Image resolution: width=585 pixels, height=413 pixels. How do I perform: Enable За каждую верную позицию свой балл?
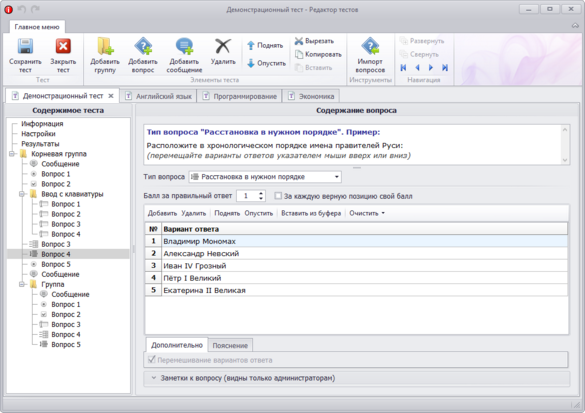point(278,196)
